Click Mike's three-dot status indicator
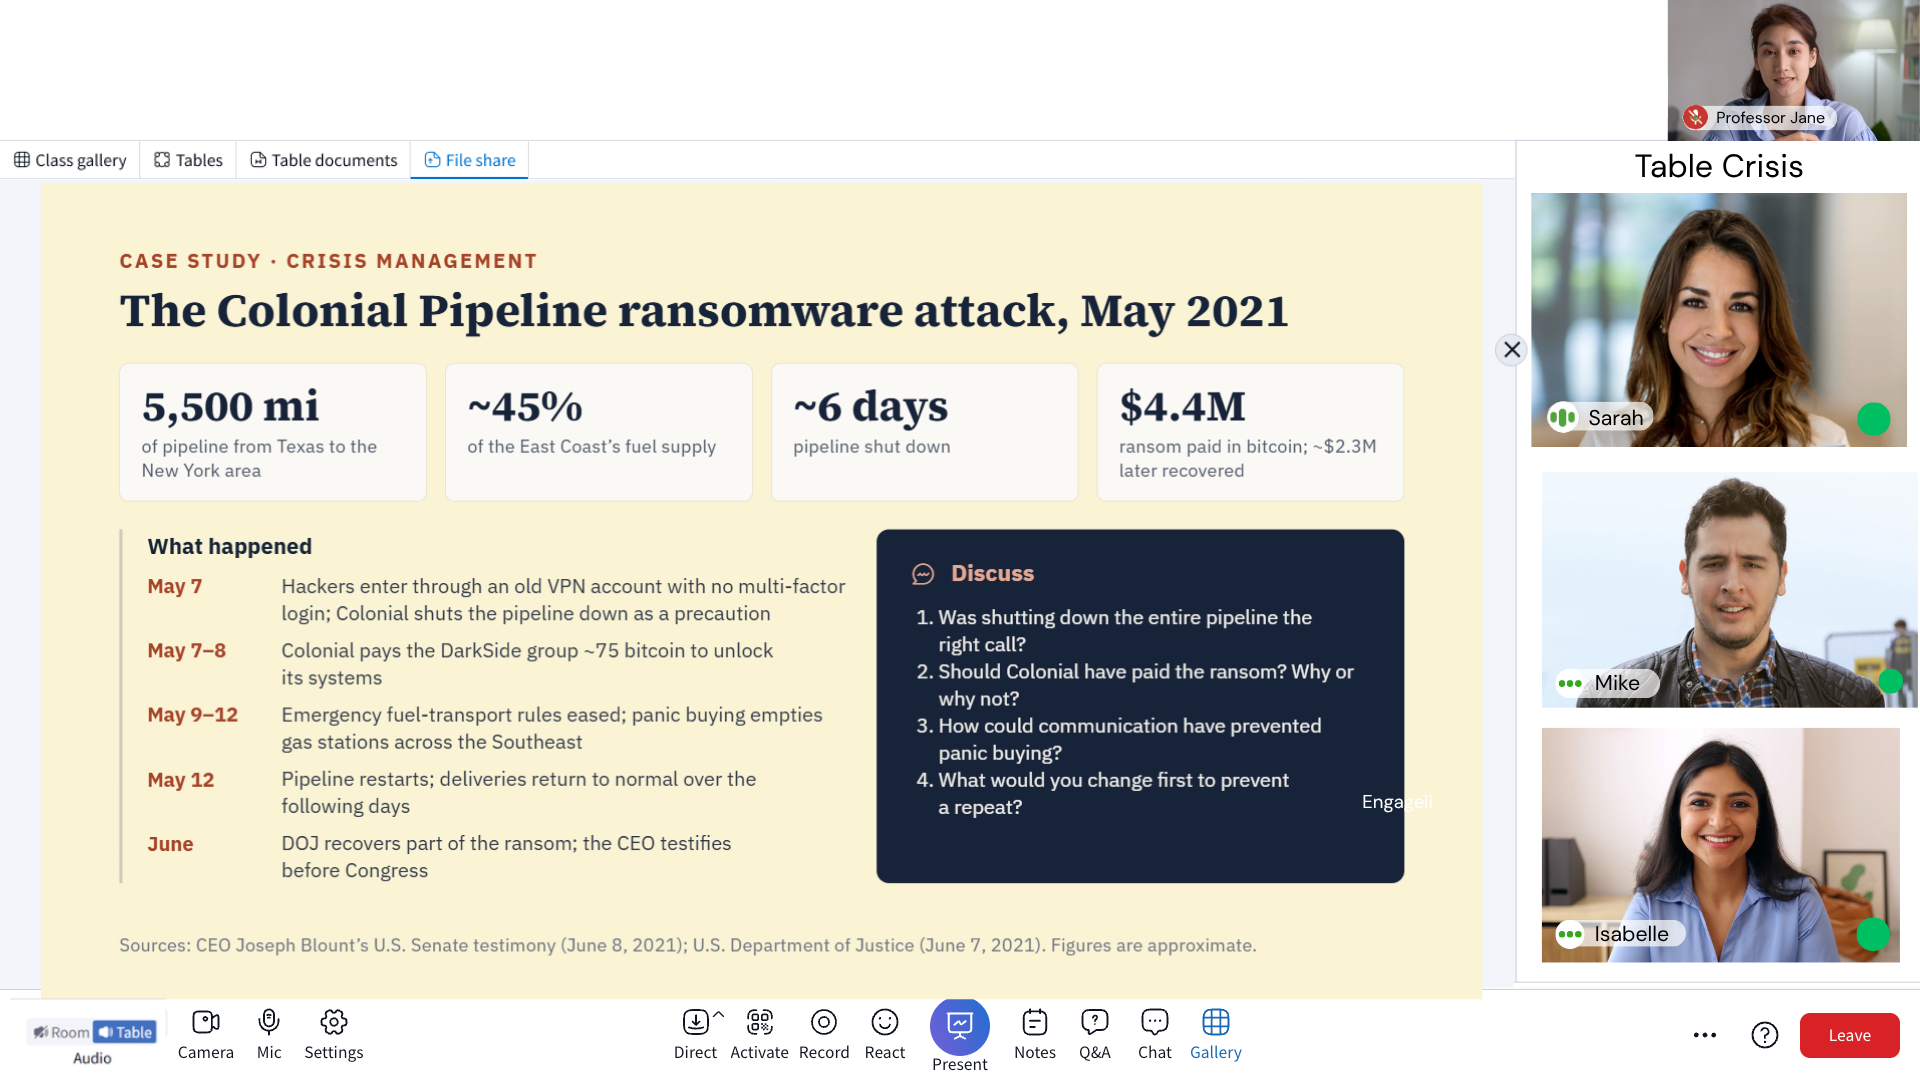Viewport: 1920px width, 1080px height. pyautogui.click(x=1570, y=684)
